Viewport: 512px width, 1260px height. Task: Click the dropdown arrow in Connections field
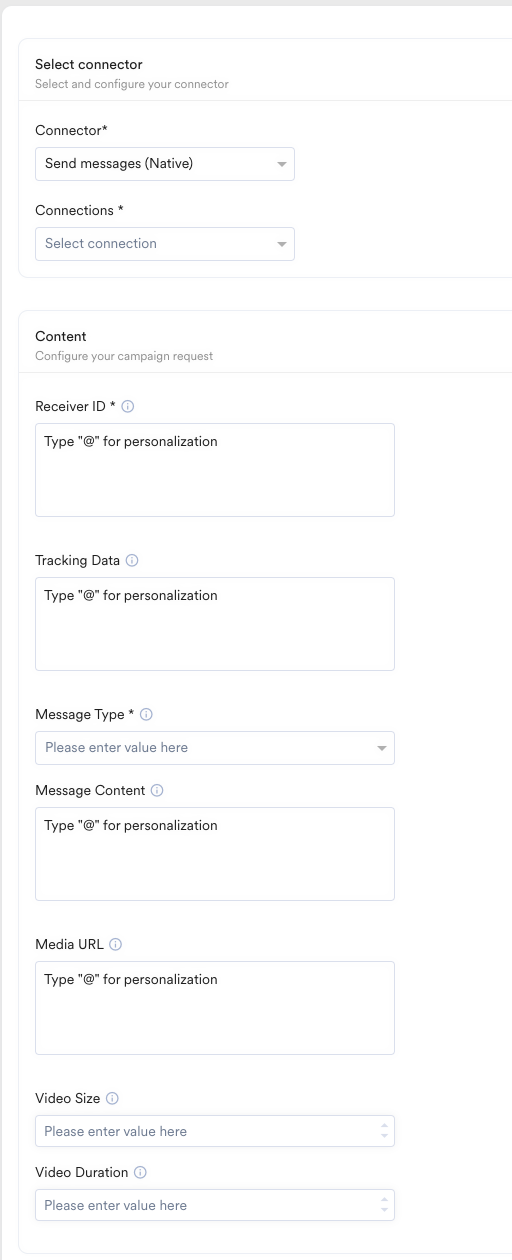coord(282,244)
